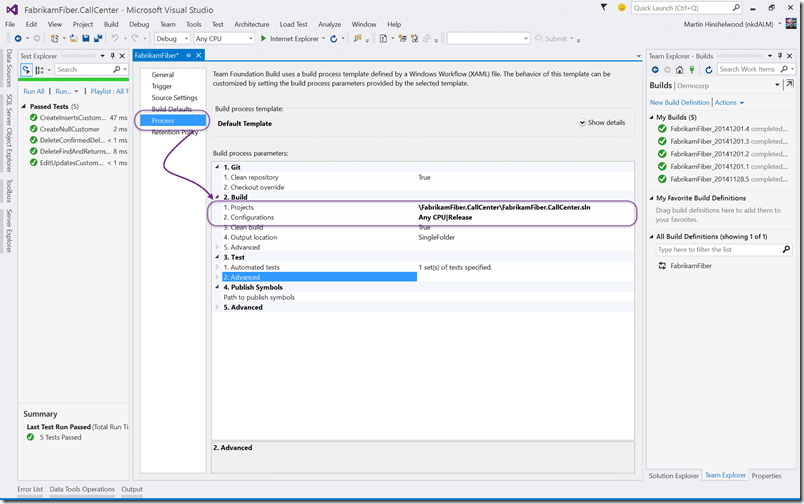Click the feedback smiley icon in the title bar
This screenshot has width=804, height=504.
[621, 8]
